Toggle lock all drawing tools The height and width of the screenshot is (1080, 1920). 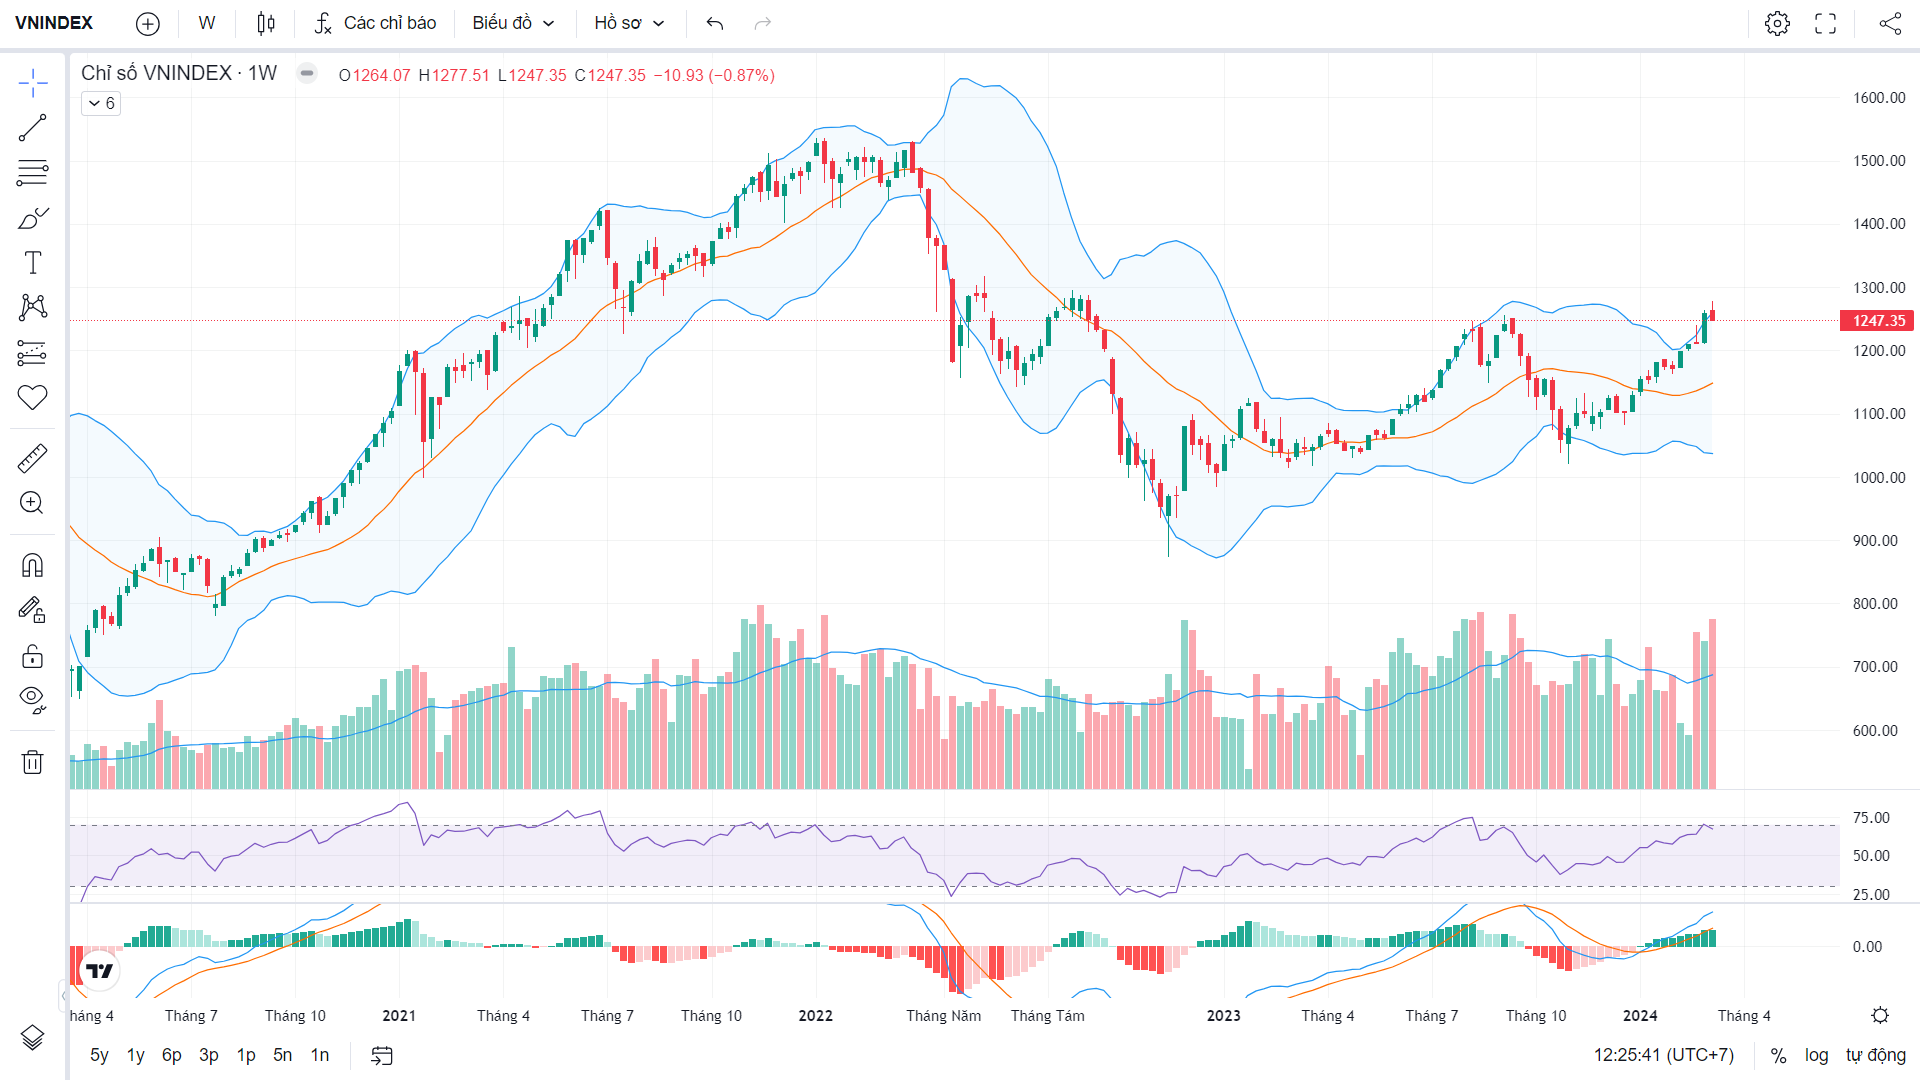pos(32,656)
